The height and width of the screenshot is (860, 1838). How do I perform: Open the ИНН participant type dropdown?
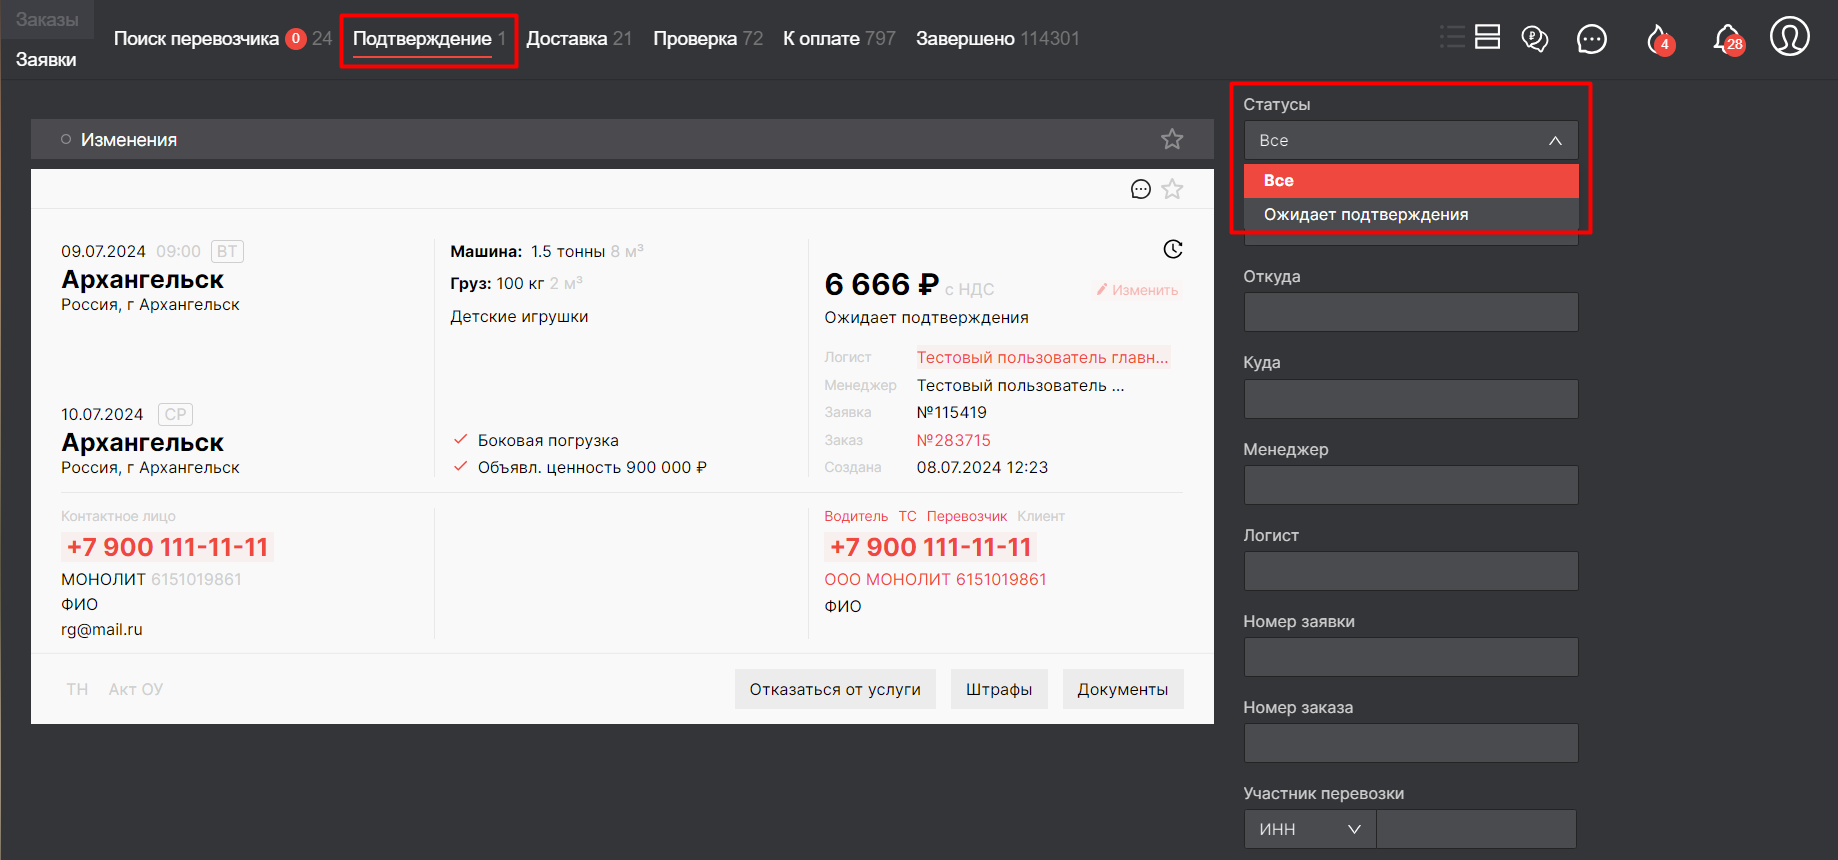click(x=1310, y=829)
